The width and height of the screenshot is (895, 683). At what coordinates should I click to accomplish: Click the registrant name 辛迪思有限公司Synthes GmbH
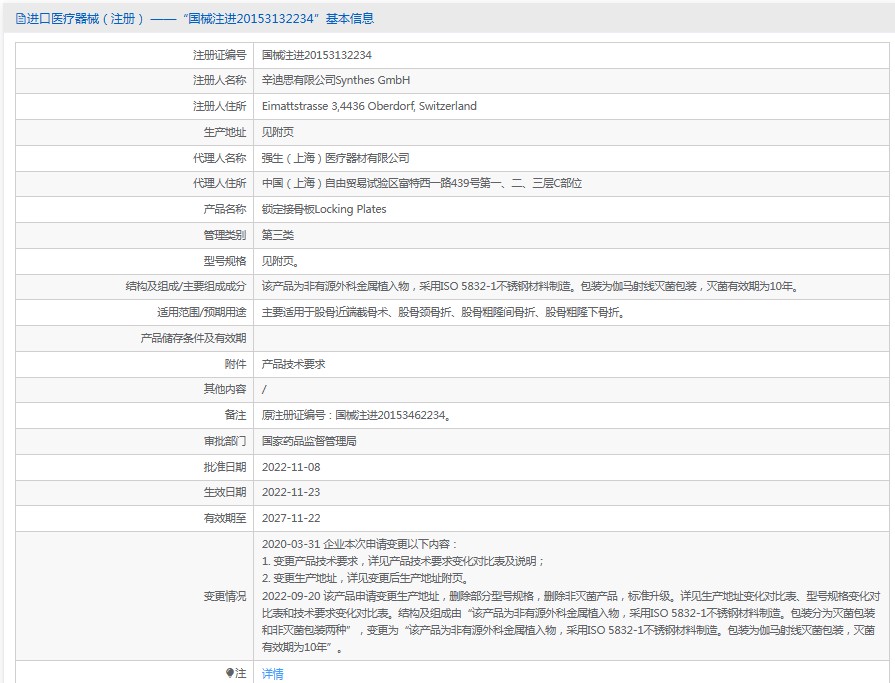(x=336, y=80)
